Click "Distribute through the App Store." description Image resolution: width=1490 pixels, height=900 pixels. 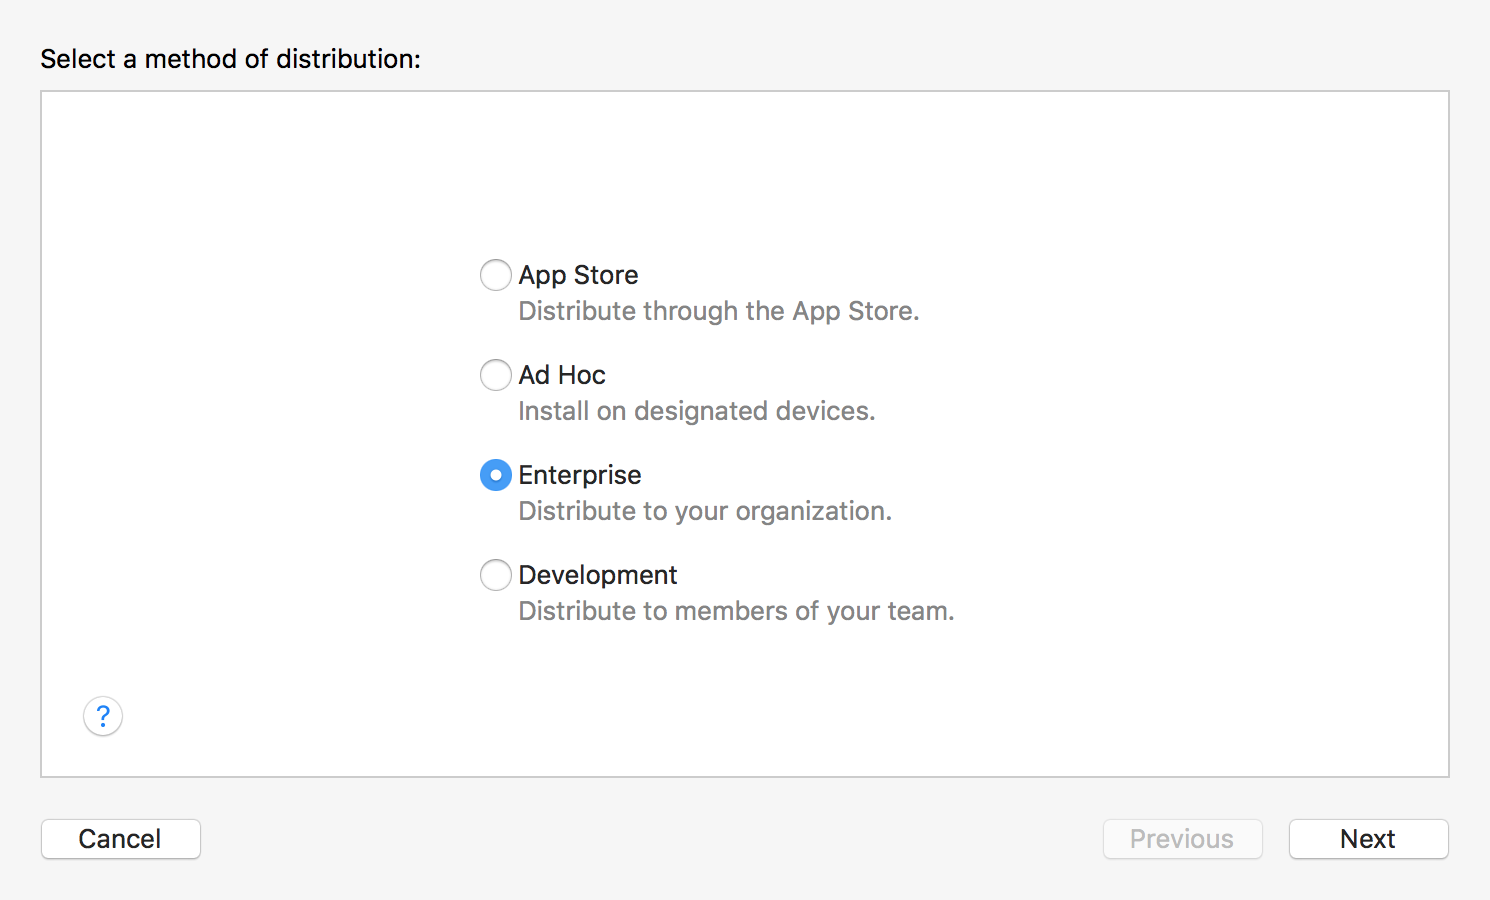[718, 311]
